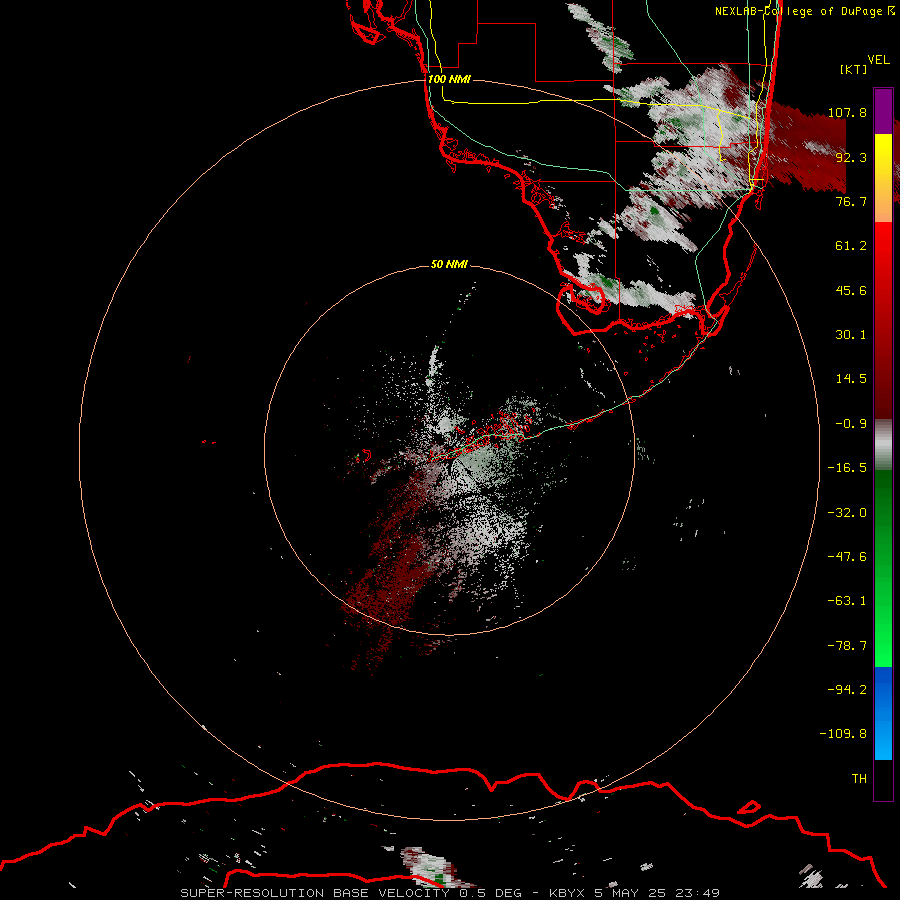Pick the black TH segment of color bar
The width and height of the screenshot is (900, 900).
[x=883, y=779]
